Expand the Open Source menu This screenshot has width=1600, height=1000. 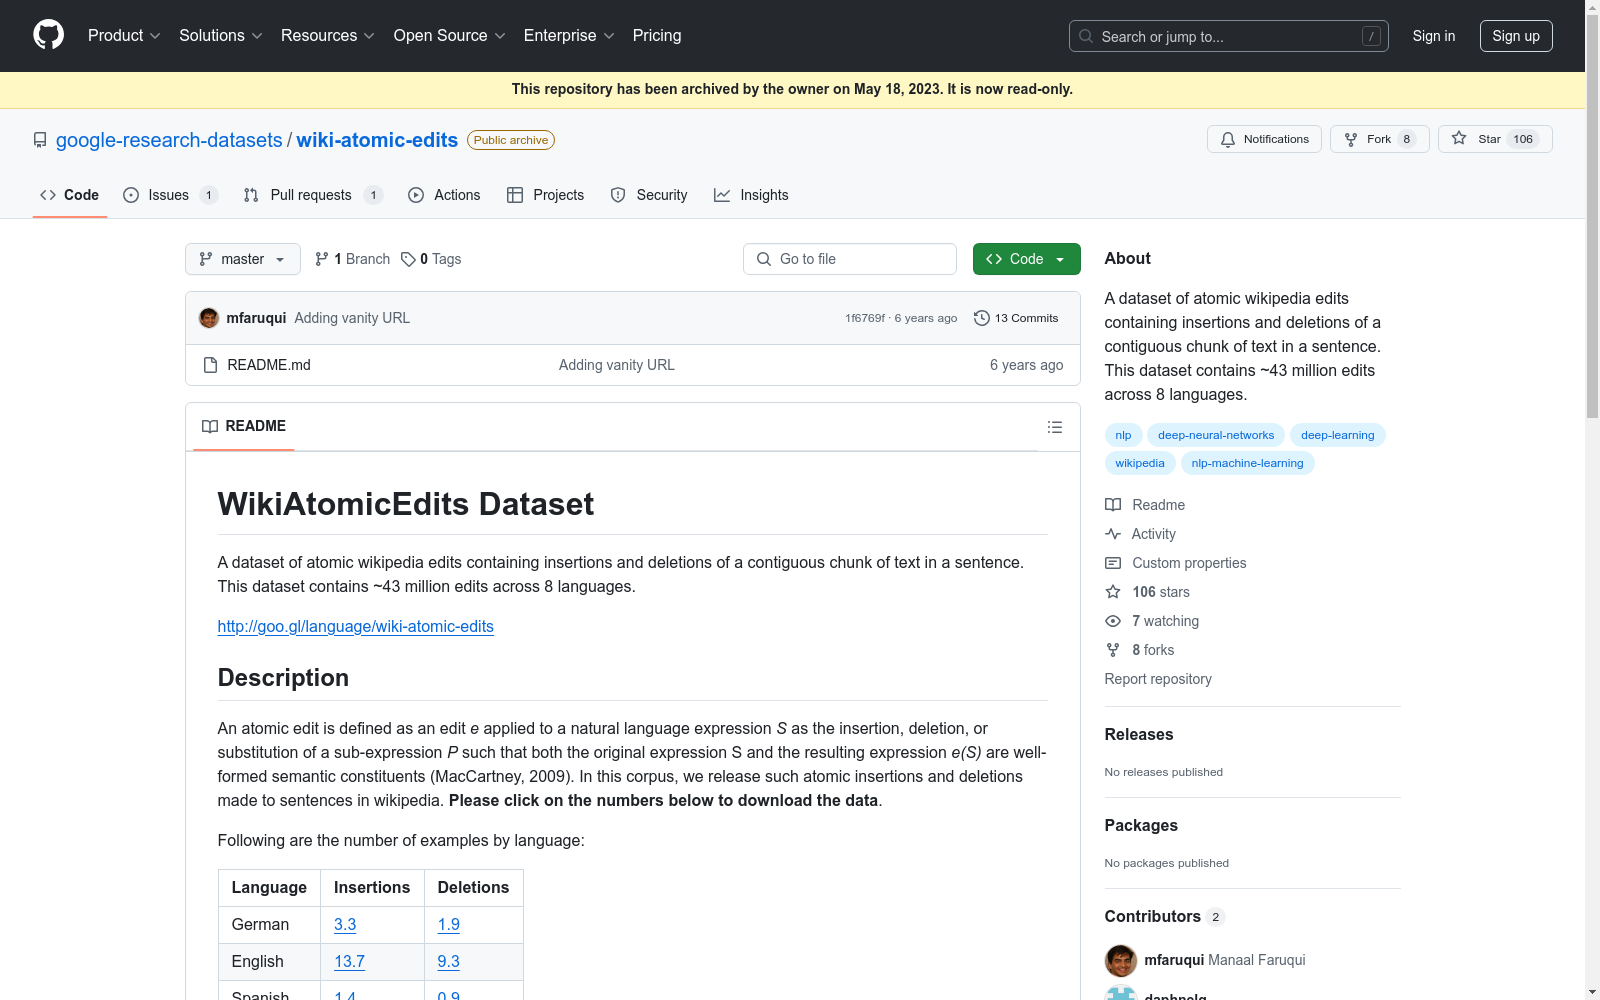click(x=450, y=36)
